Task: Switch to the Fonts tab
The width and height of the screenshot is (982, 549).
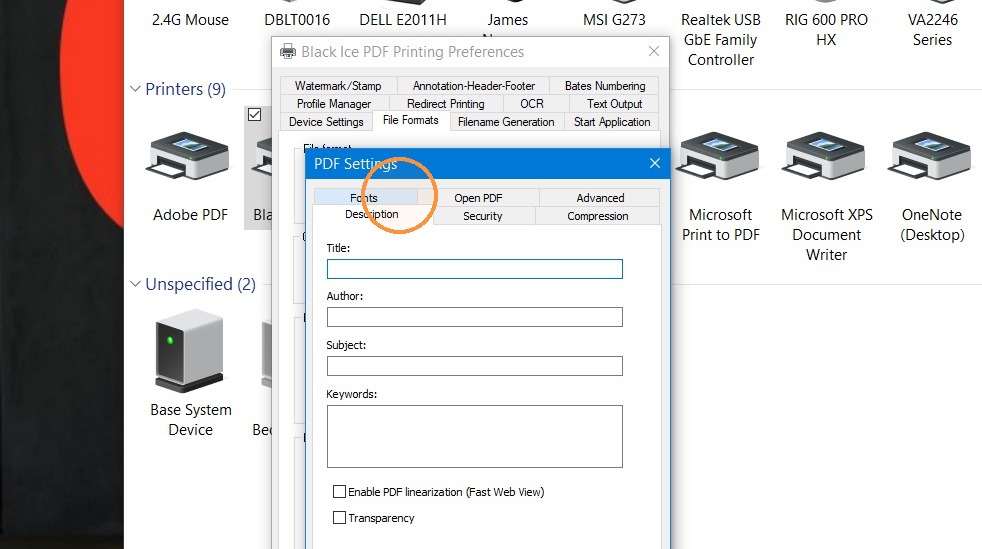Action: pos(364,198)
